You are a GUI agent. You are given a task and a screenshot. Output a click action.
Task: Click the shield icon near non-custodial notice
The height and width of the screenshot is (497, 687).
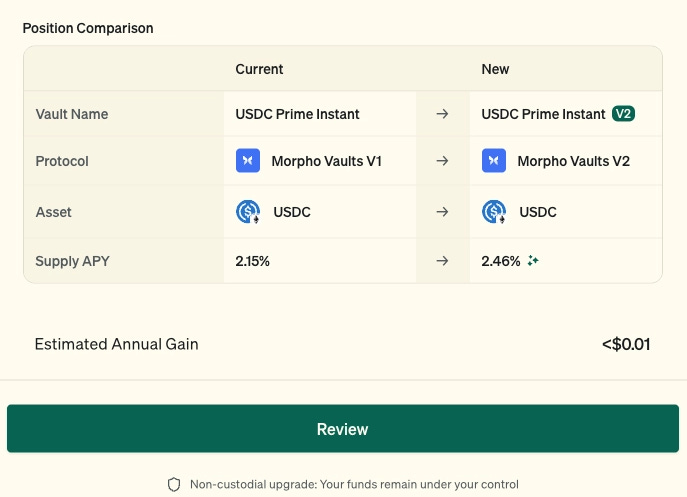click(174, 484)
